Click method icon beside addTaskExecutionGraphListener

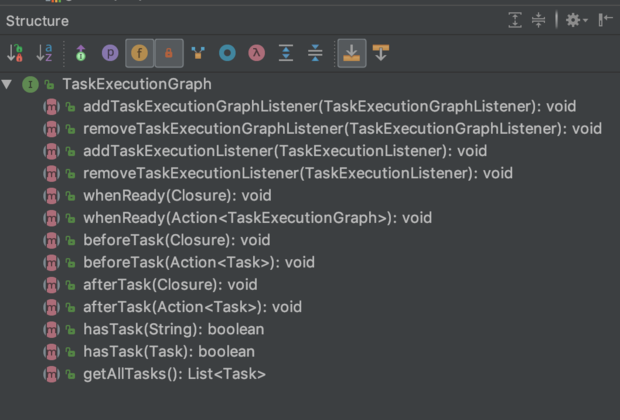[51, 107]
